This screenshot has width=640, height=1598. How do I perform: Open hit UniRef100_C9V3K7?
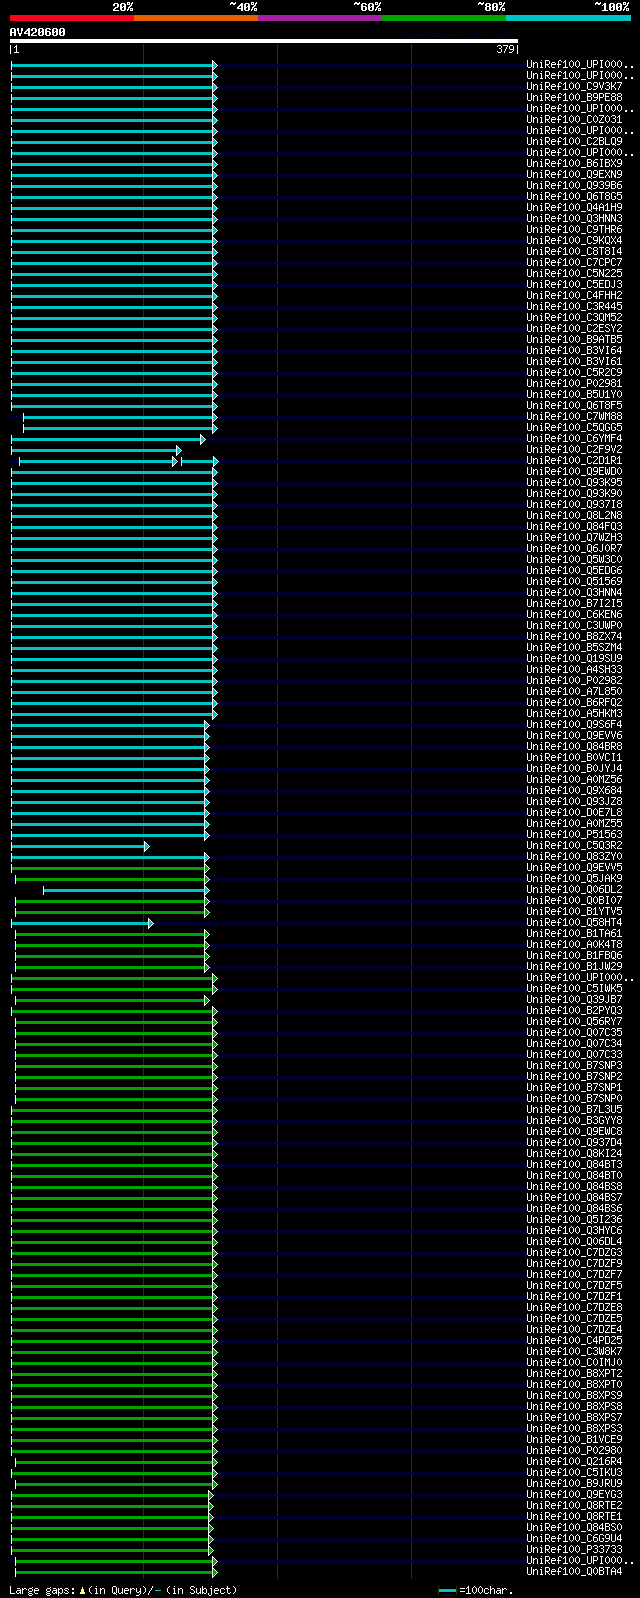click(x=574, y=87)
